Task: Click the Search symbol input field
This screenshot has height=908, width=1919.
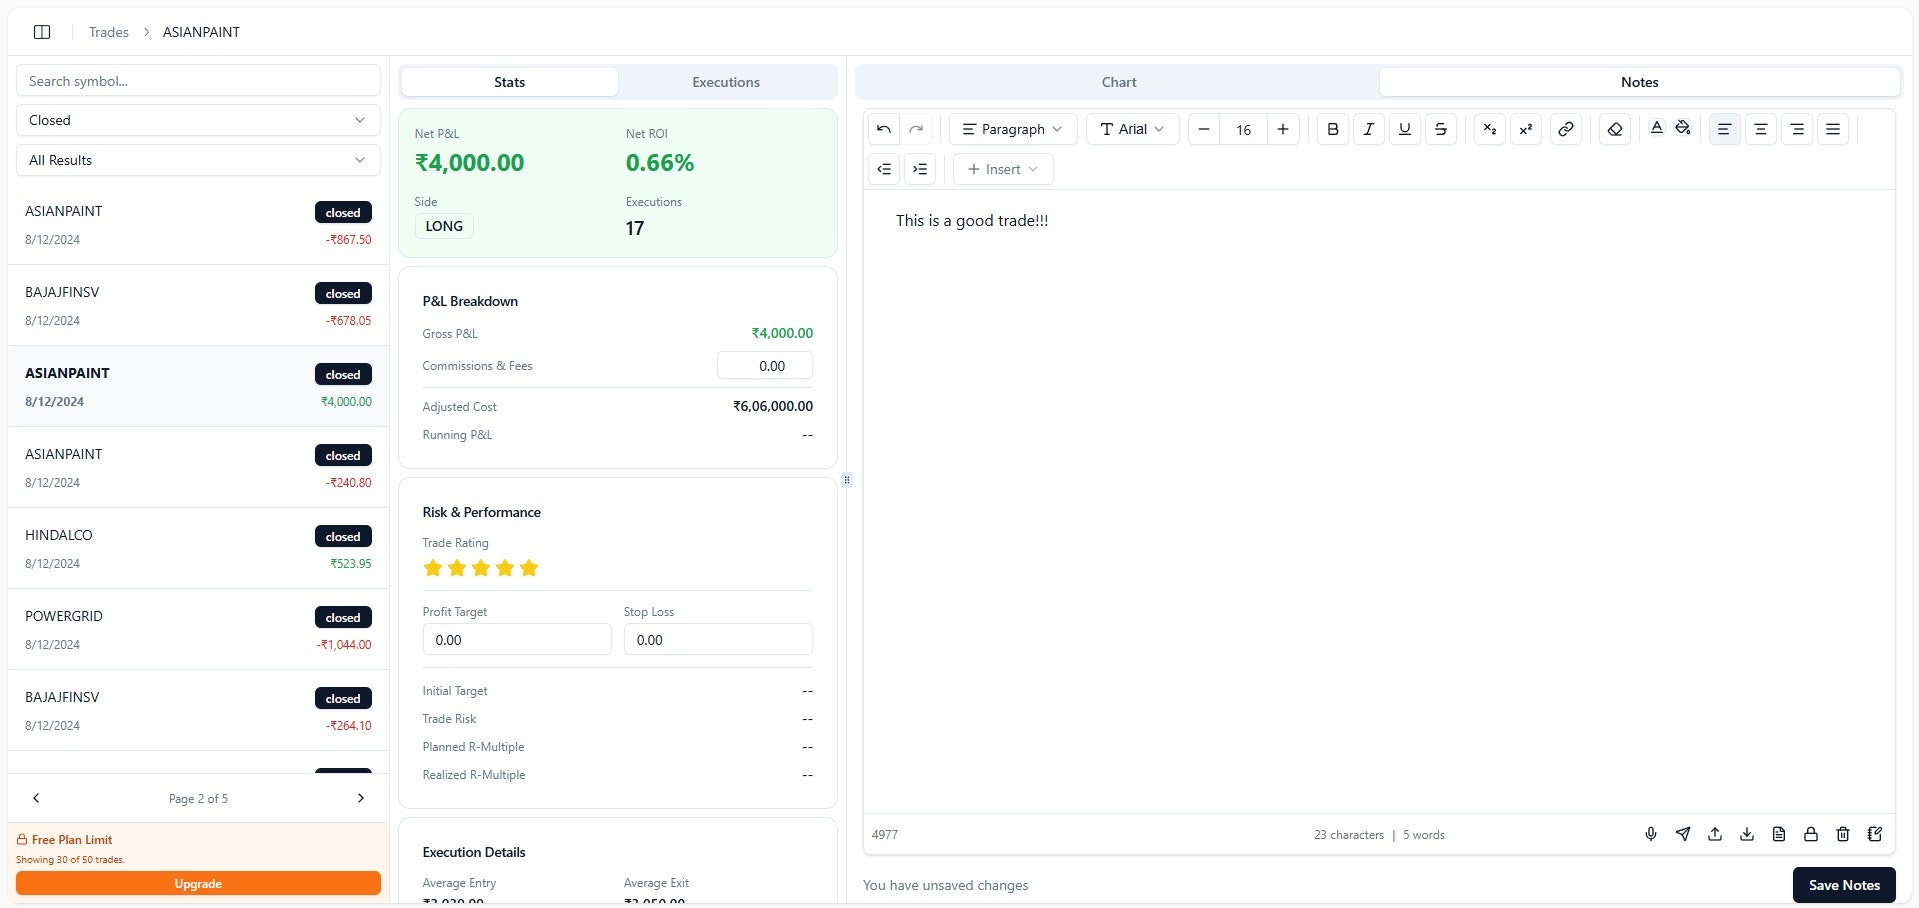Action: [x=197, y=80]
